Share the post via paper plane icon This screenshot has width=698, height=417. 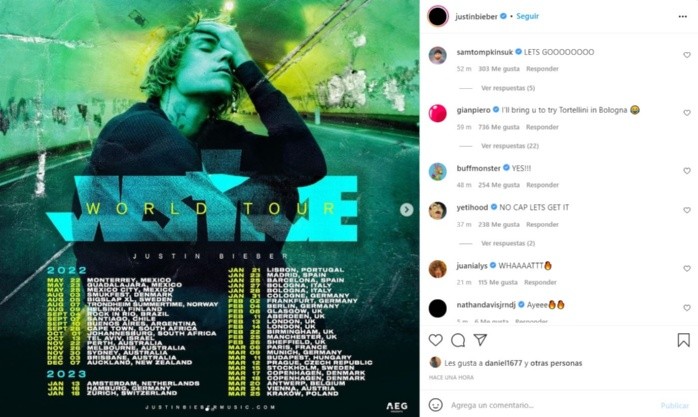[480, 340]
